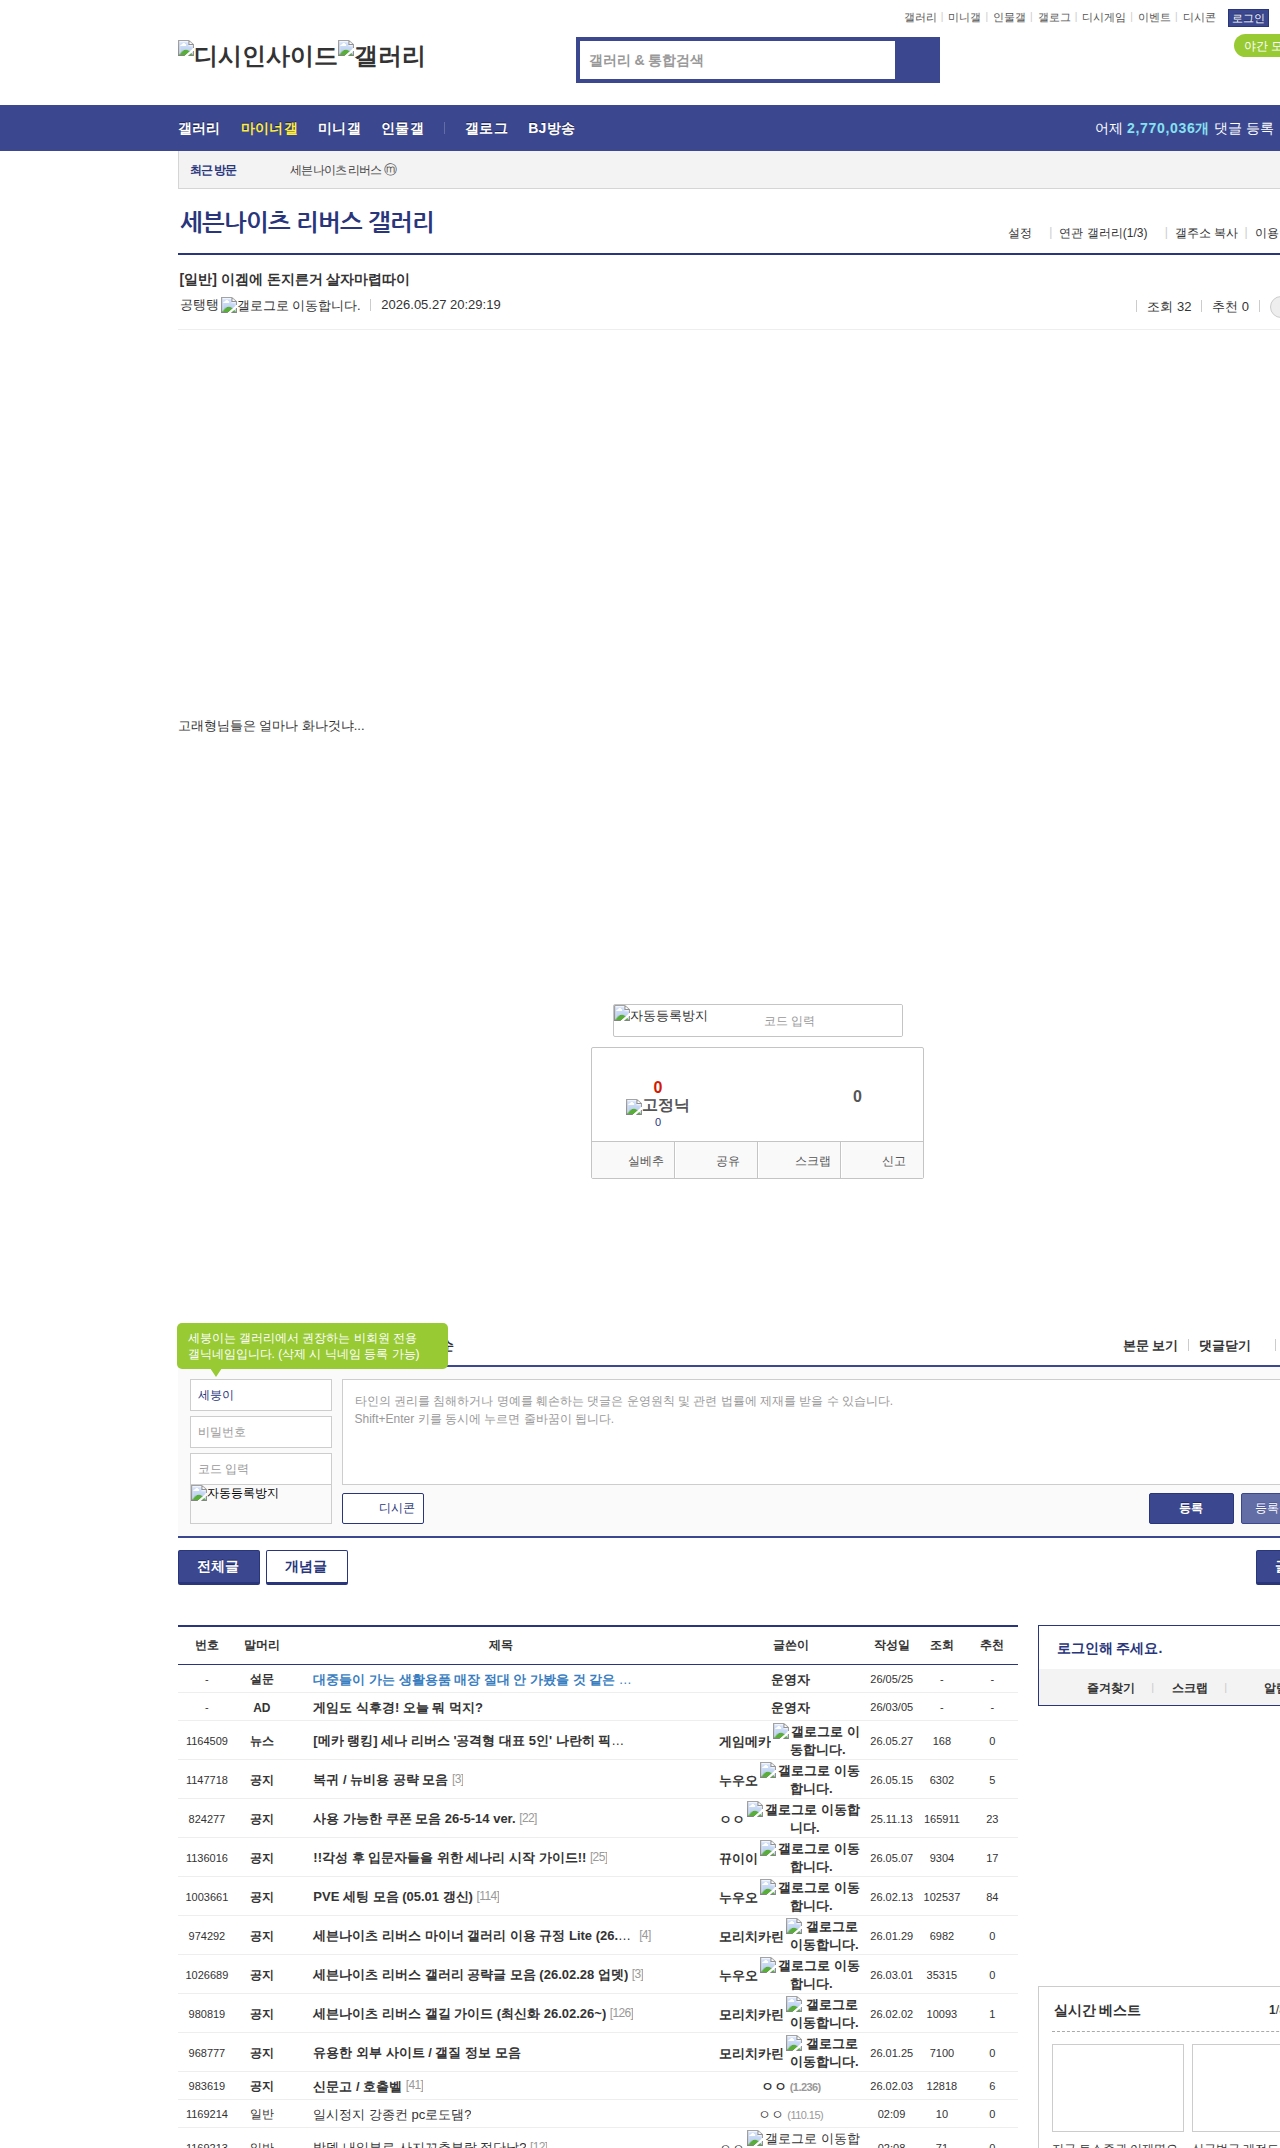Click the 갤러리 logo image beside 디시인사이드
The height and width of the screenshot is (2148, 1280).
point(382,56)
